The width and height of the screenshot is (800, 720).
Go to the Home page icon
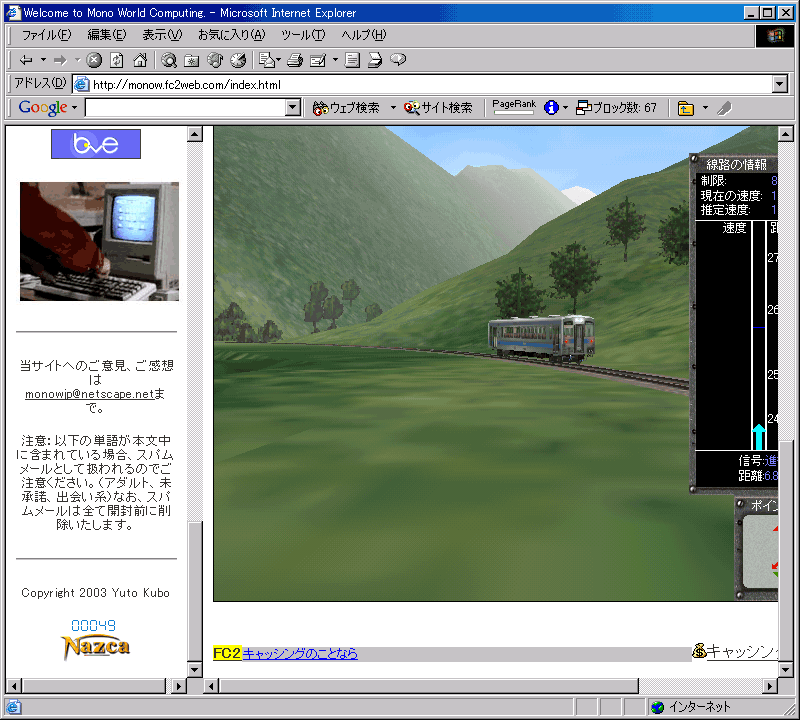140,60
